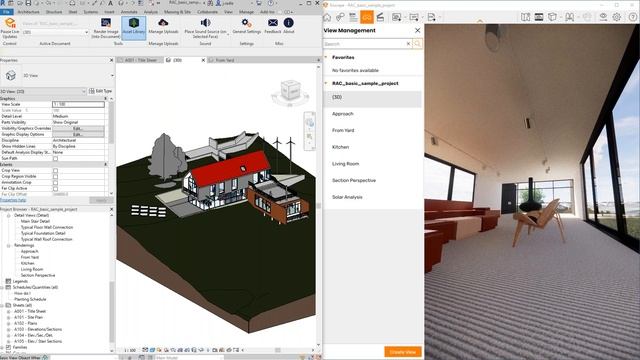Select Section Perspective in View Management
Screen dimensions: 640x360
(x=354, y=180)
